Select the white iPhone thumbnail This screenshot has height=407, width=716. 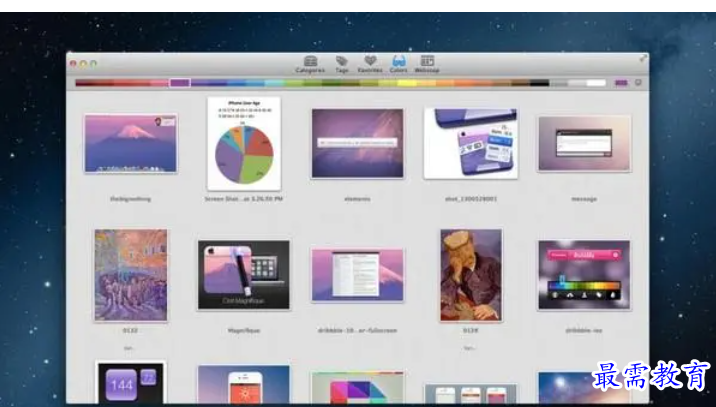point(244,384)
